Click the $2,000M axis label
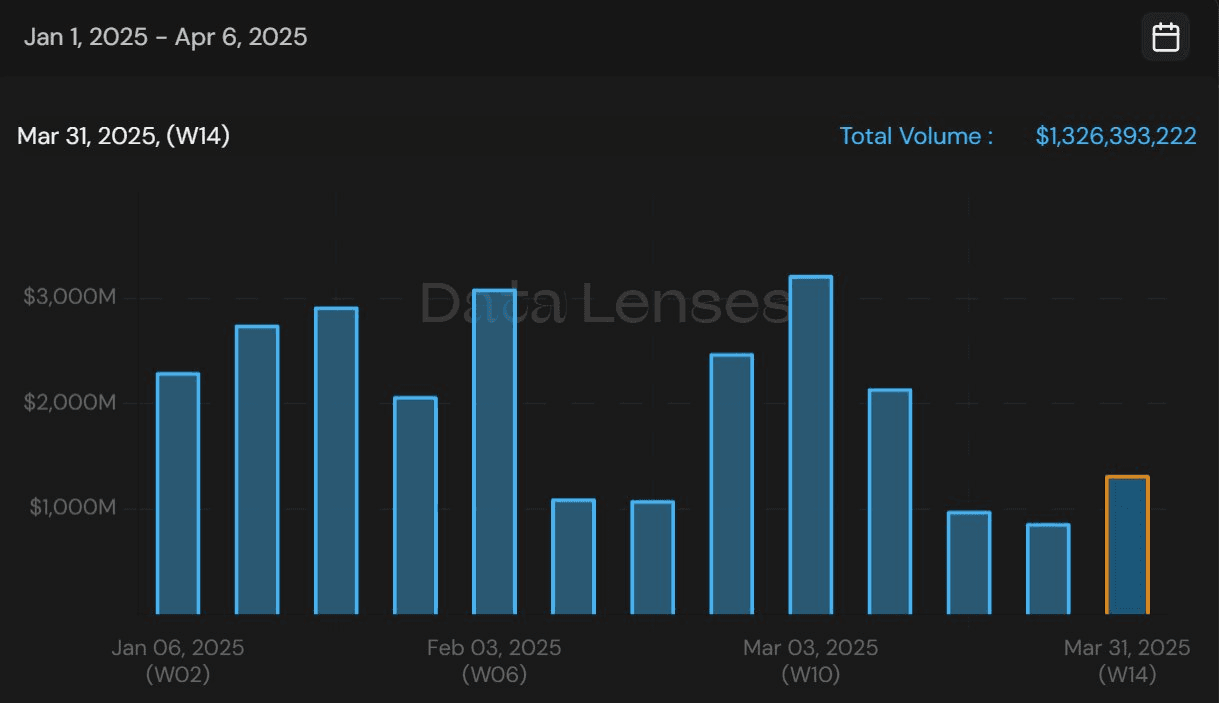The image size is (1219, 703). point(70,402)
